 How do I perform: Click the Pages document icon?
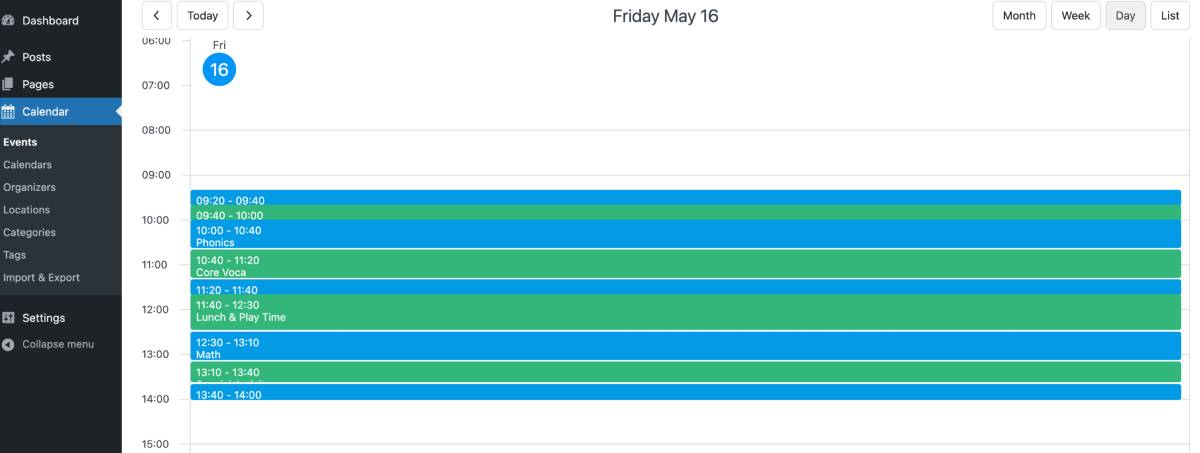(x=8, y=84)
